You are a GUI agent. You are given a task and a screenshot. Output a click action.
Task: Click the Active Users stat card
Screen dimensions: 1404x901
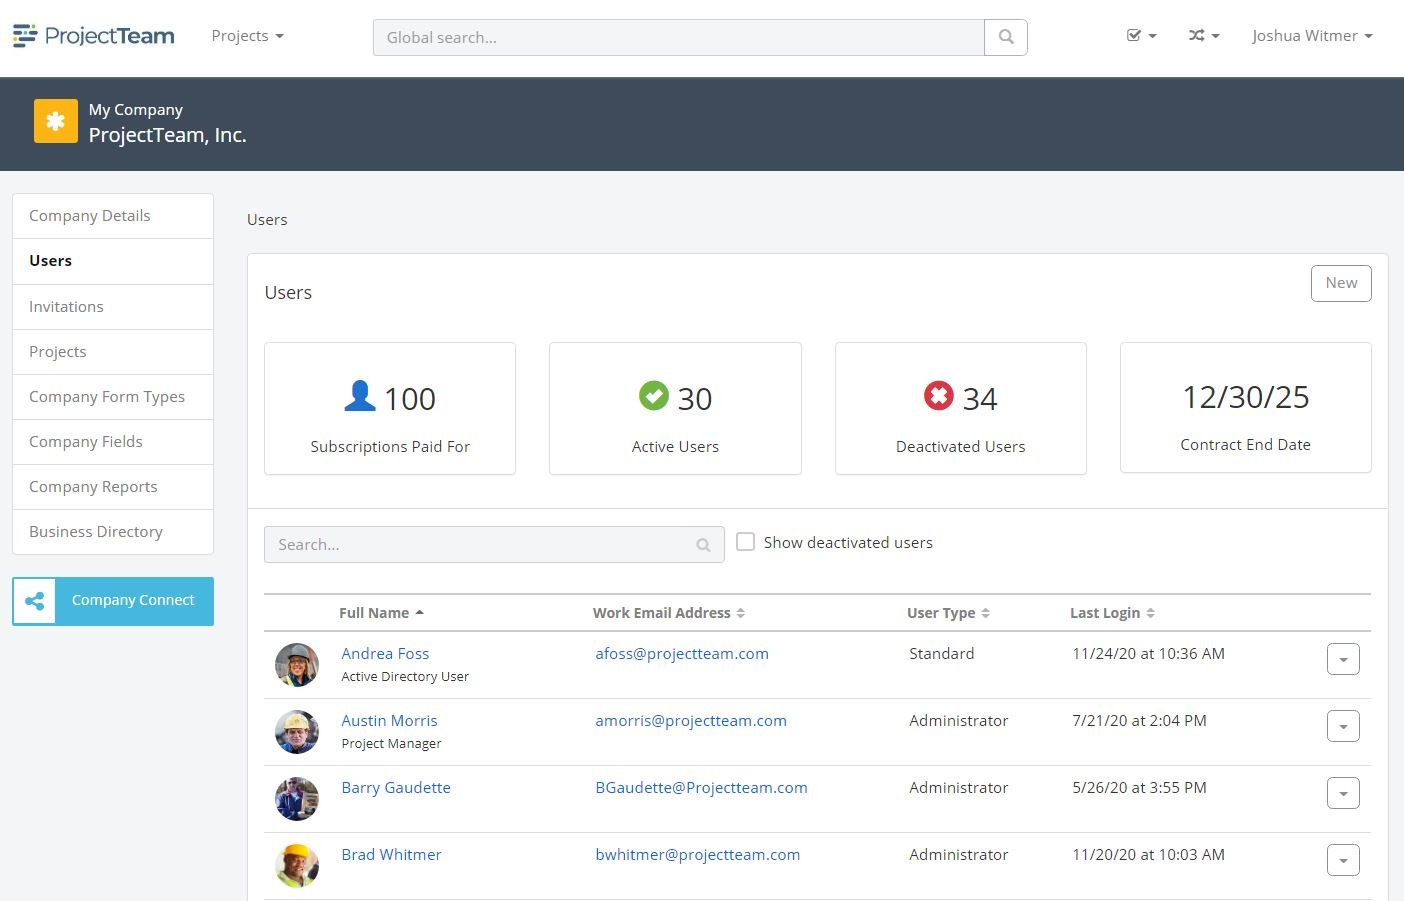point(675,408)
